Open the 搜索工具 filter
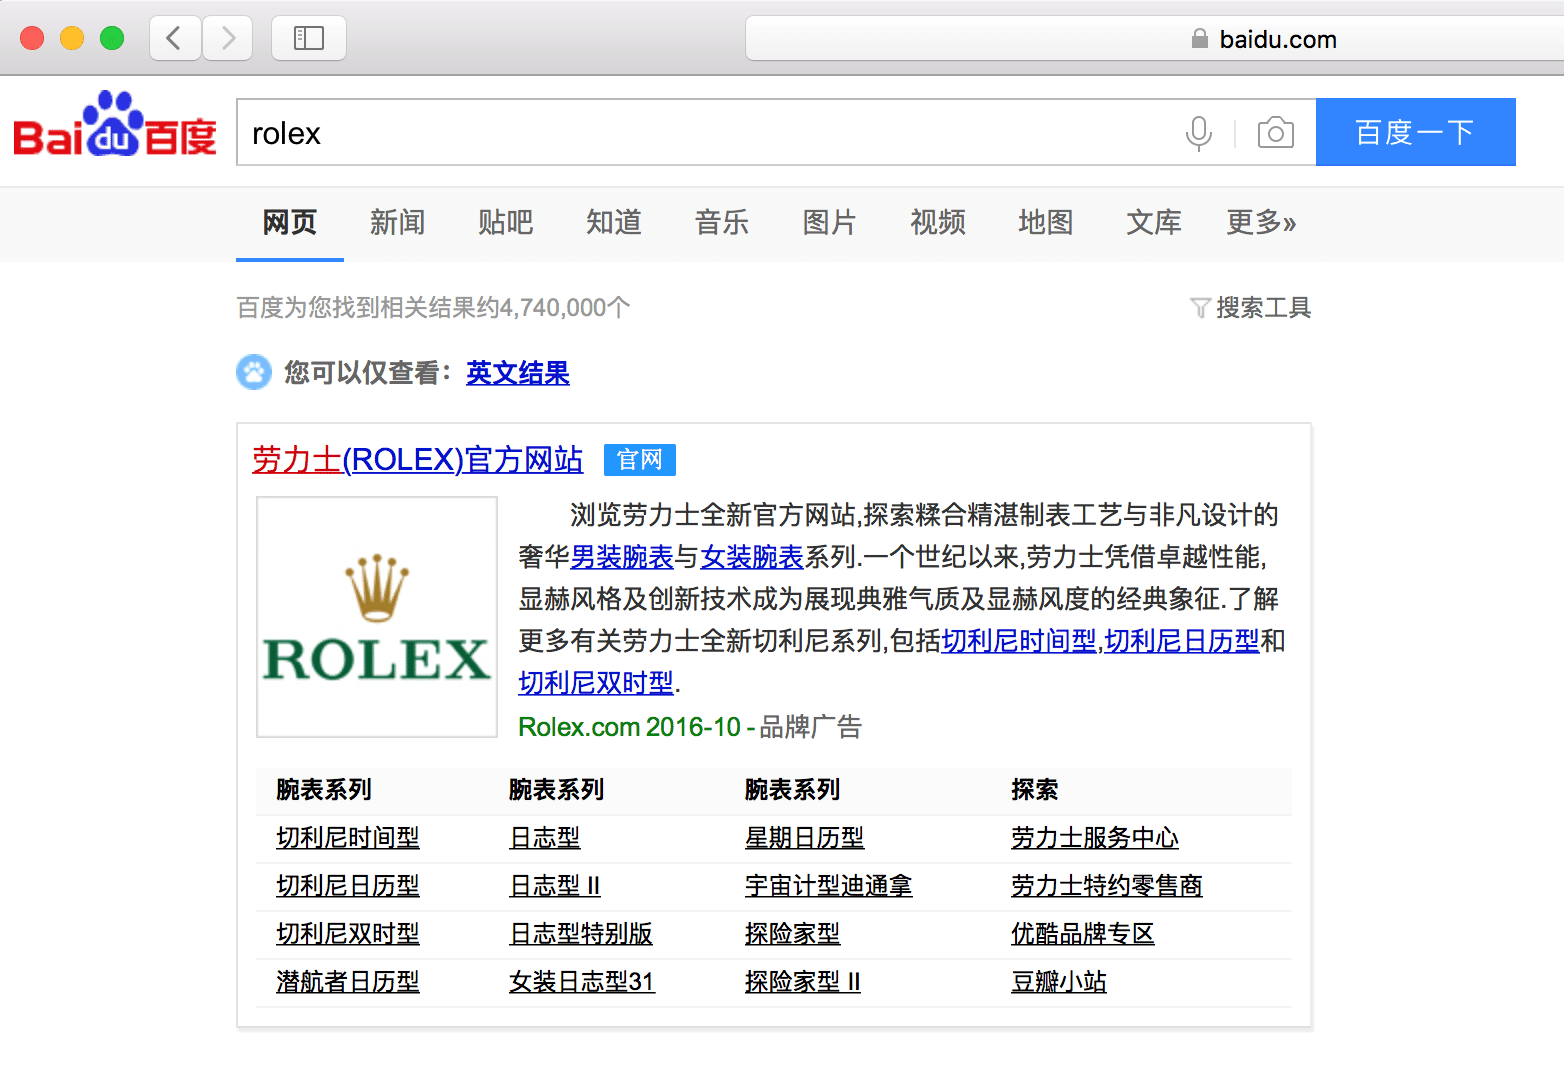This screenshot has width=1564, height=1070. 1250,307
